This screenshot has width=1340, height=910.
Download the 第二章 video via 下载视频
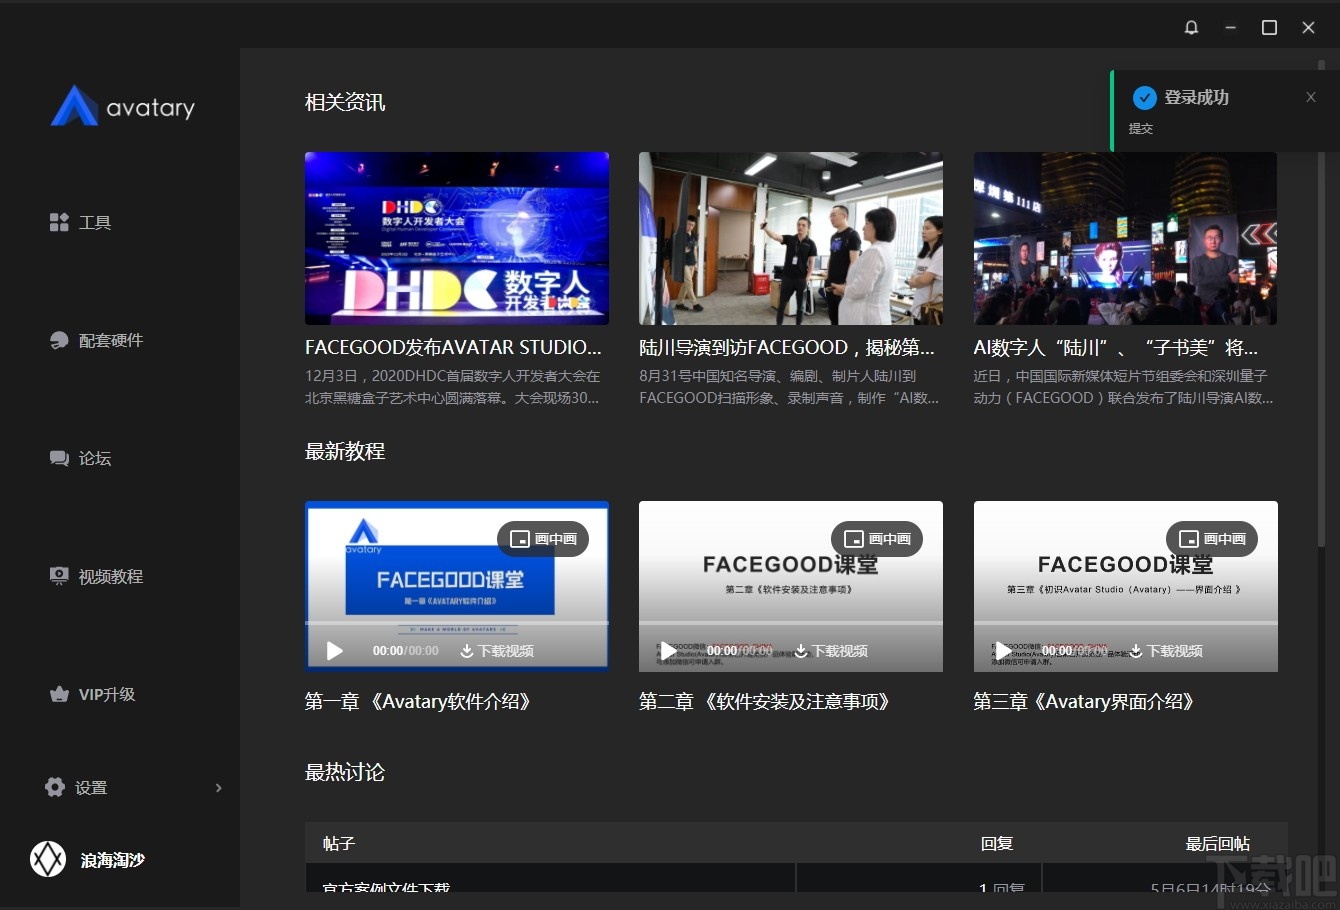click(831, 651)
